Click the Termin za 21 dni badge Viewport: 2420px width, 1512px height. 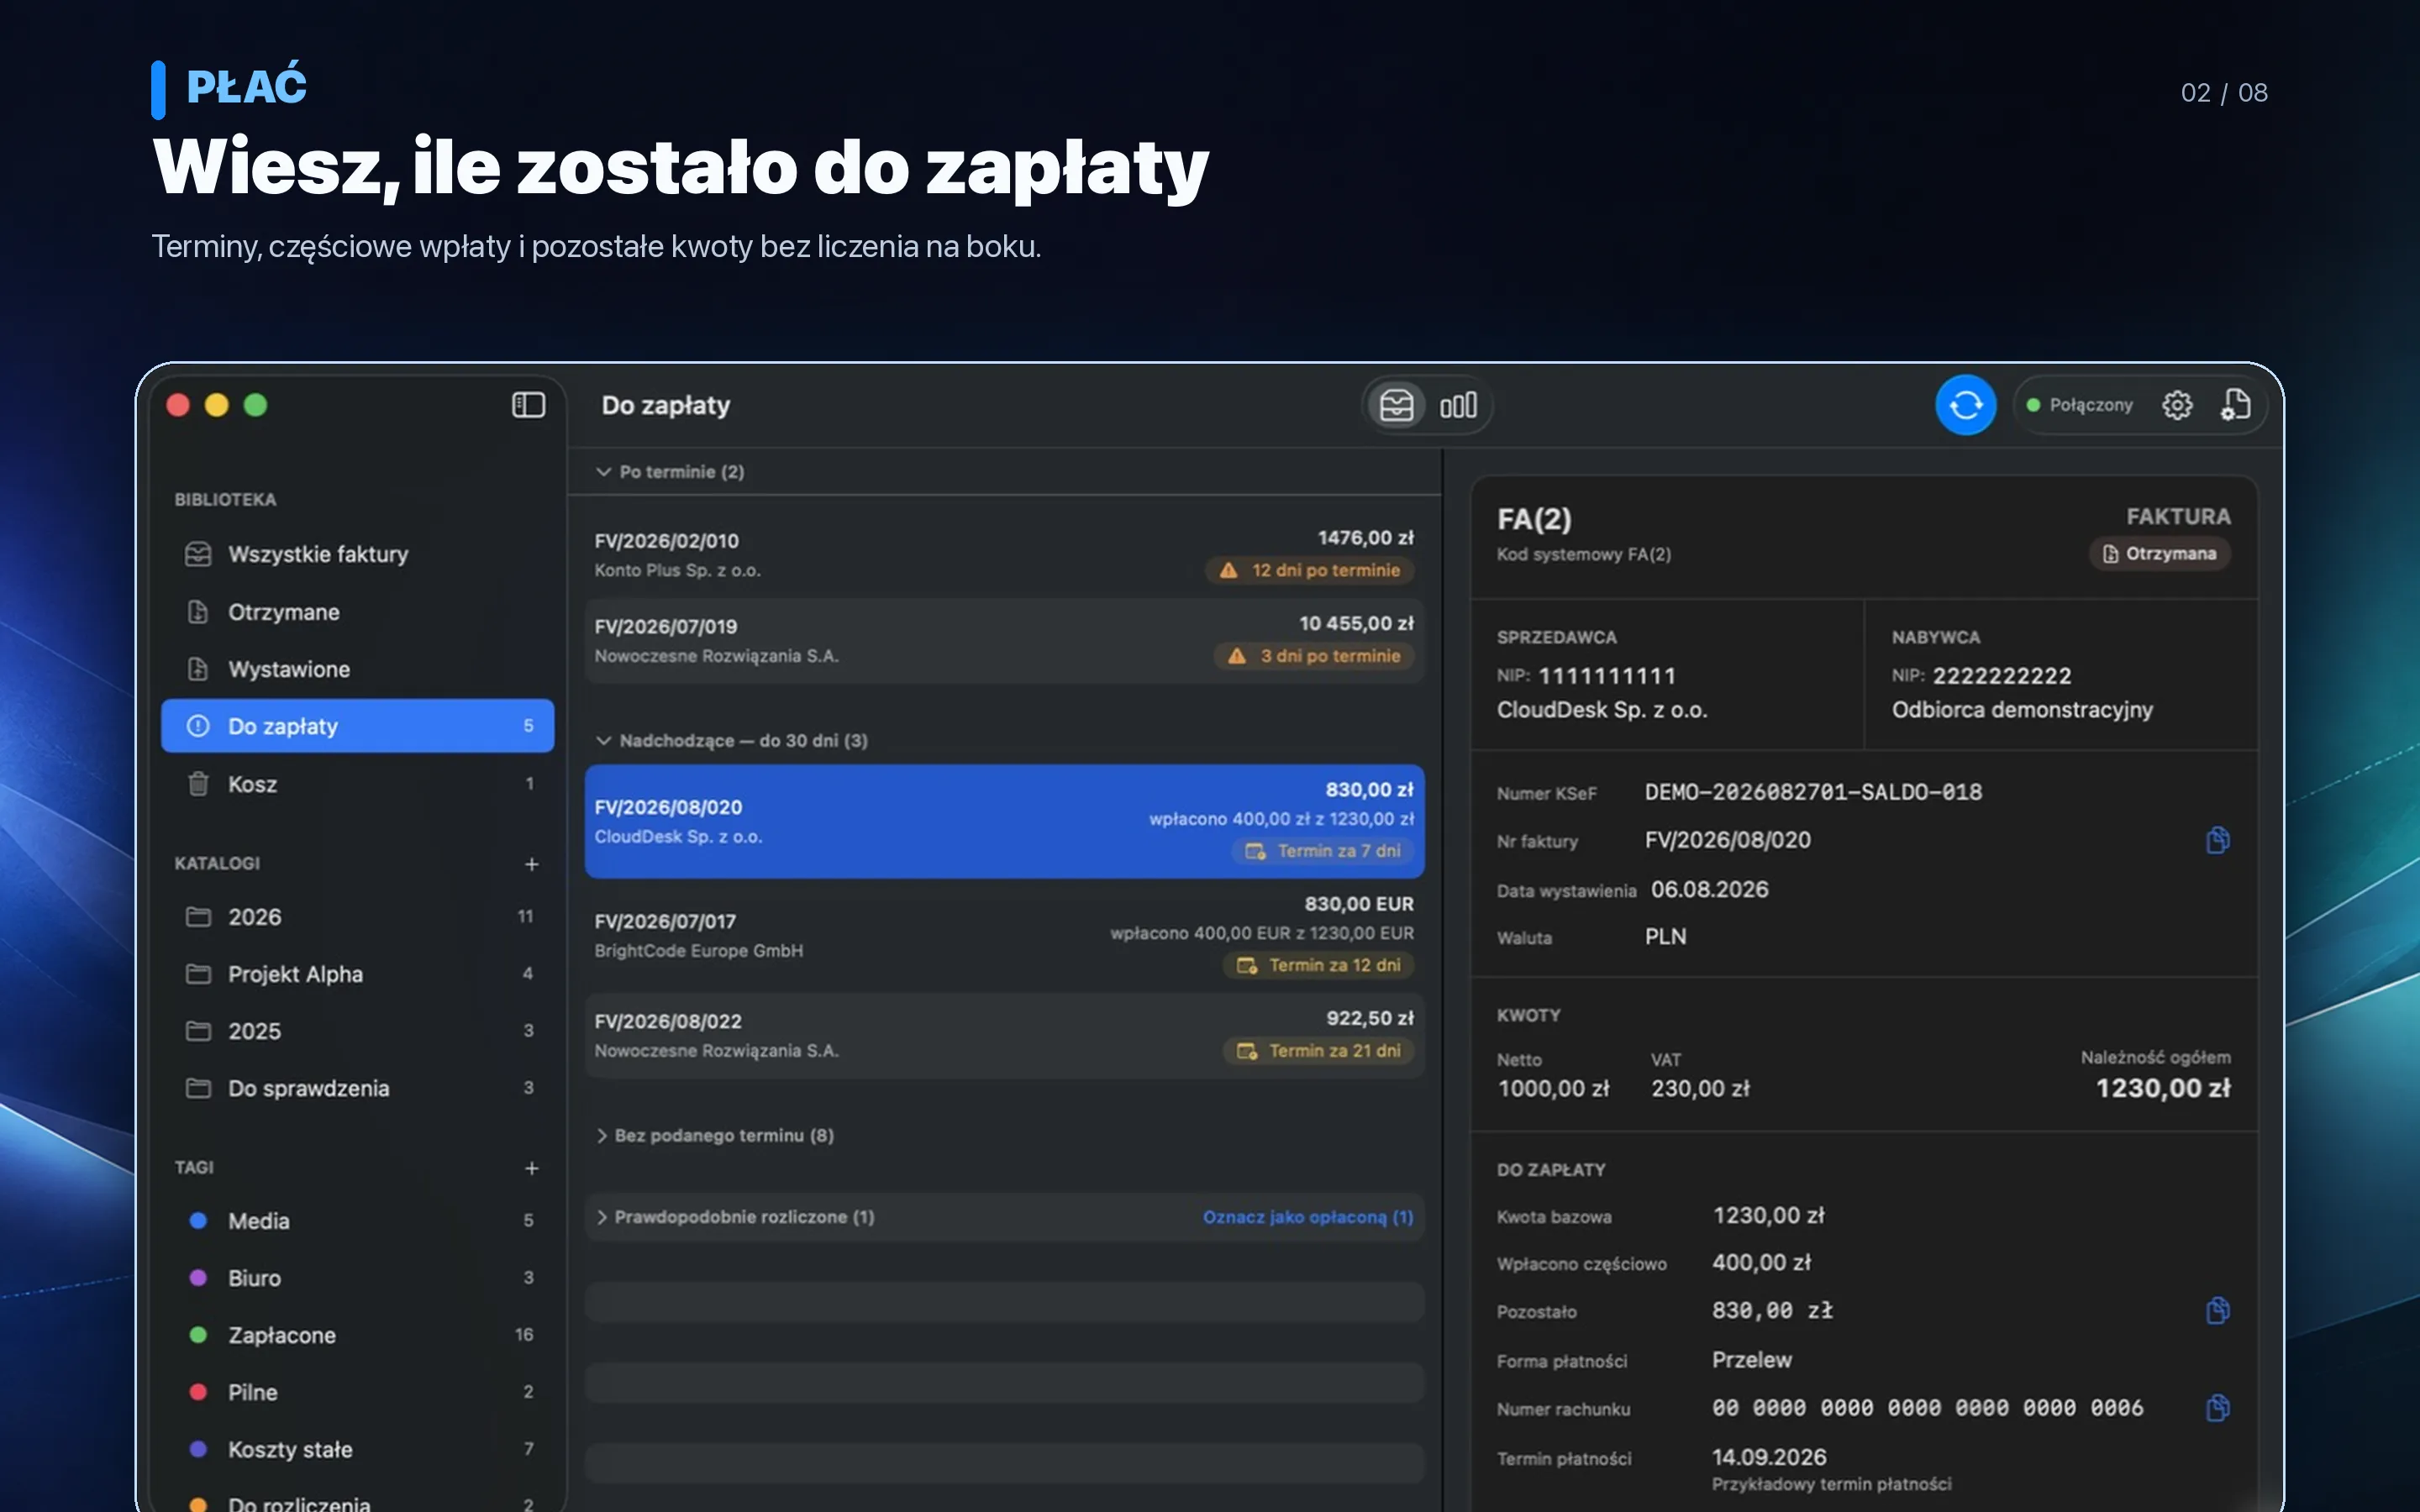coord(1318,1051)
